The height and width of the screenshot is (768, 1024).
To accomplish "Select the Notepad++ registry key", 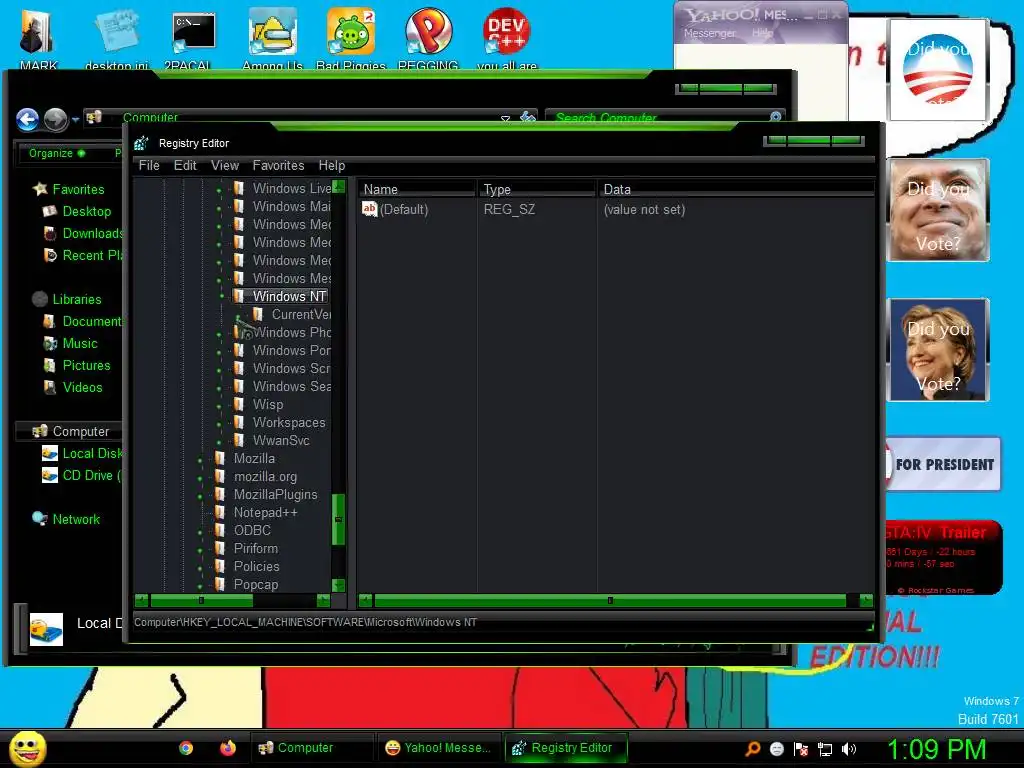I will [x=265, y=513].
